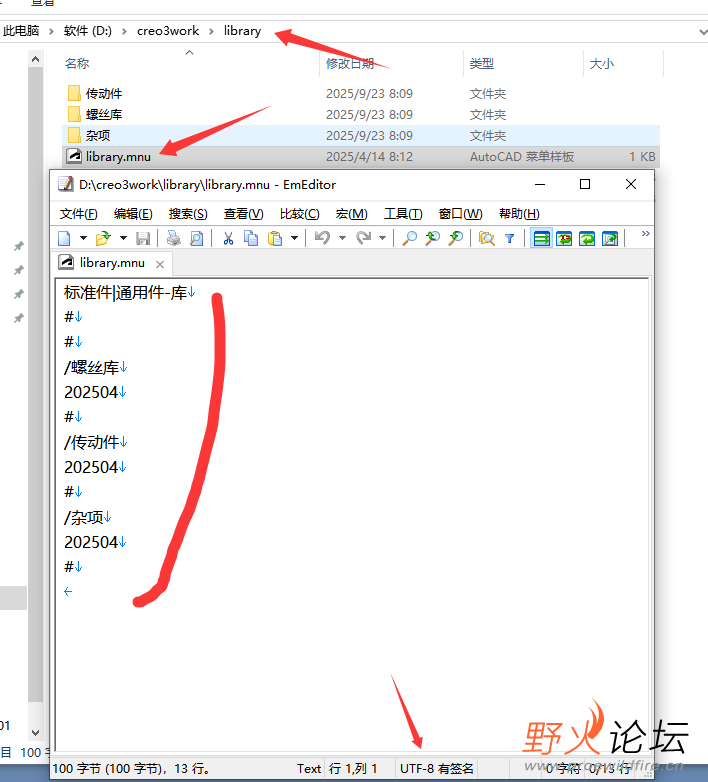
Task: Close the library.mnu tab with its X
Action: pyautogui.click(x=160, y=264)
